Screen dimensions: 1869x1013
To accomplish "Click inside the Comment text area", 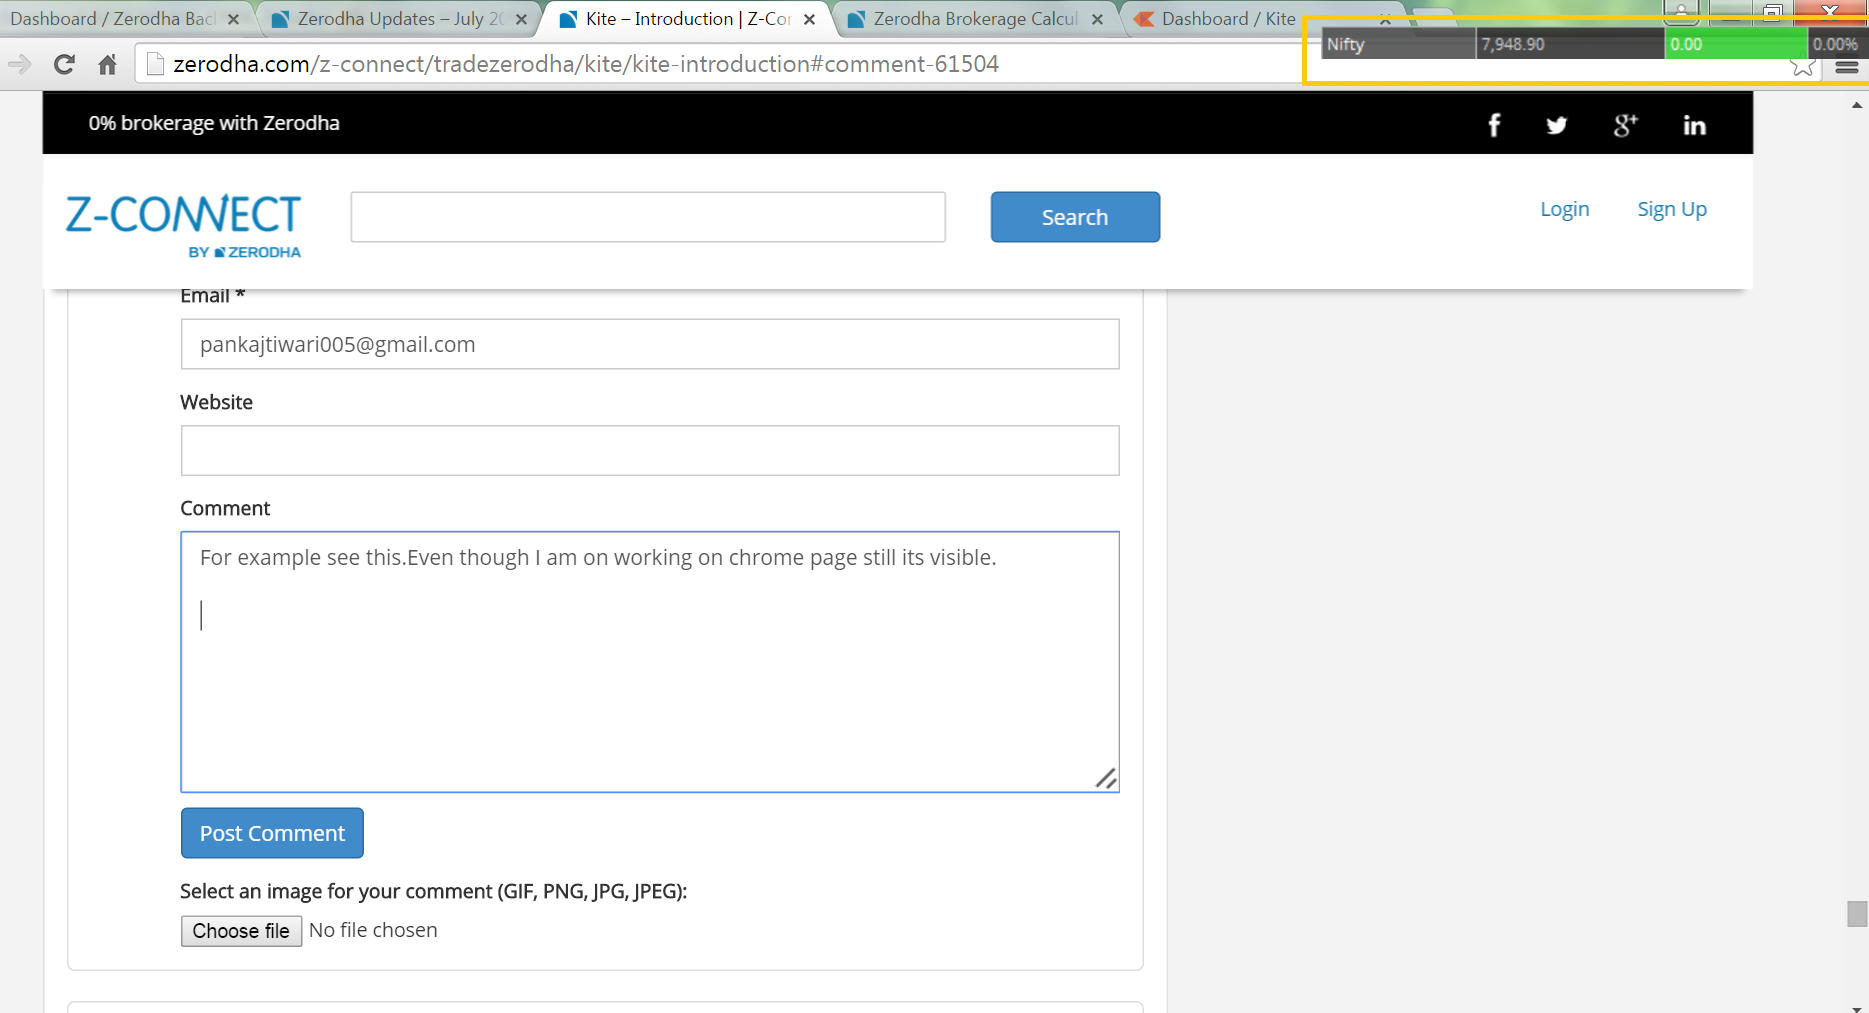I will [650, 662].
